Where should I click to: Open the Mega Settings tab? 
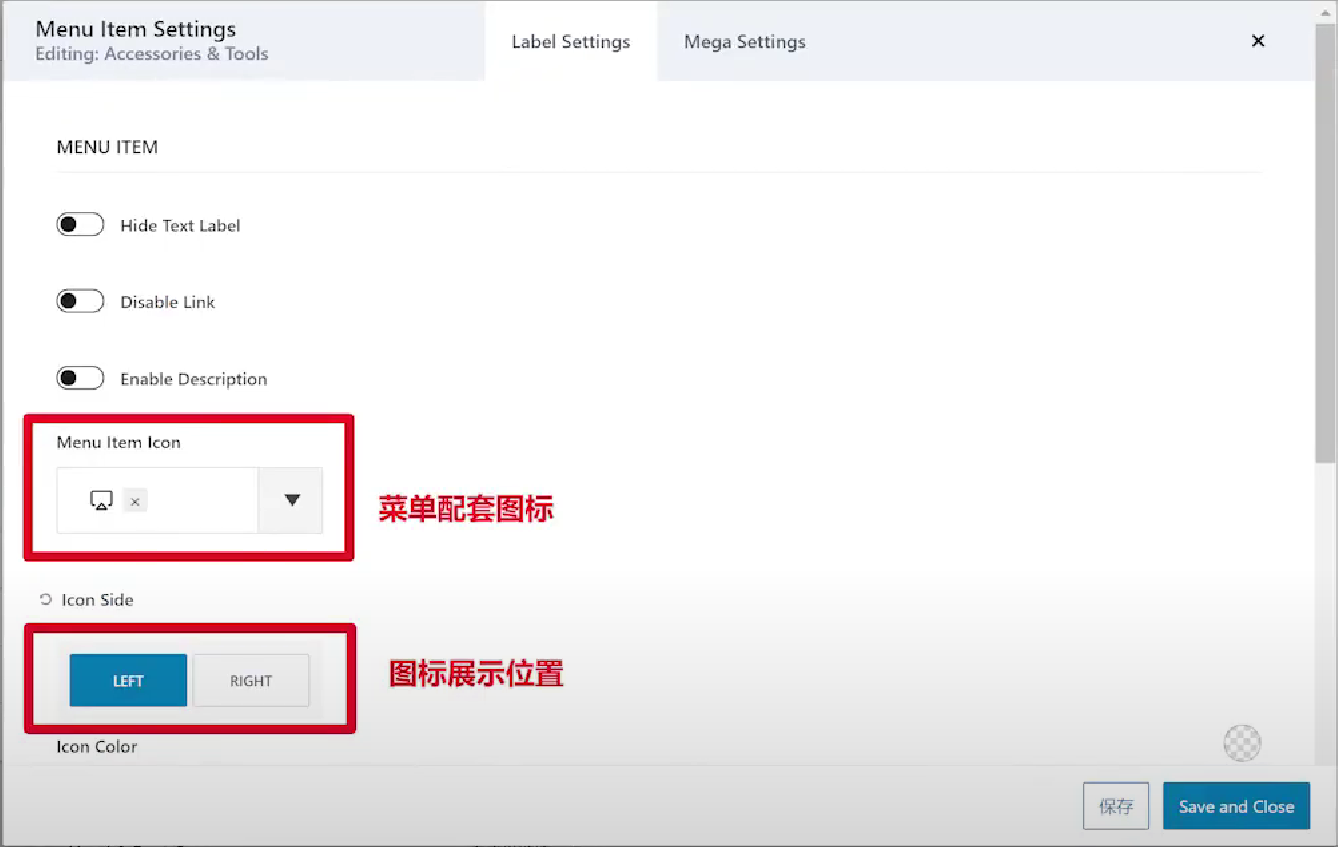pyautogui.click(x=744, y=42)
